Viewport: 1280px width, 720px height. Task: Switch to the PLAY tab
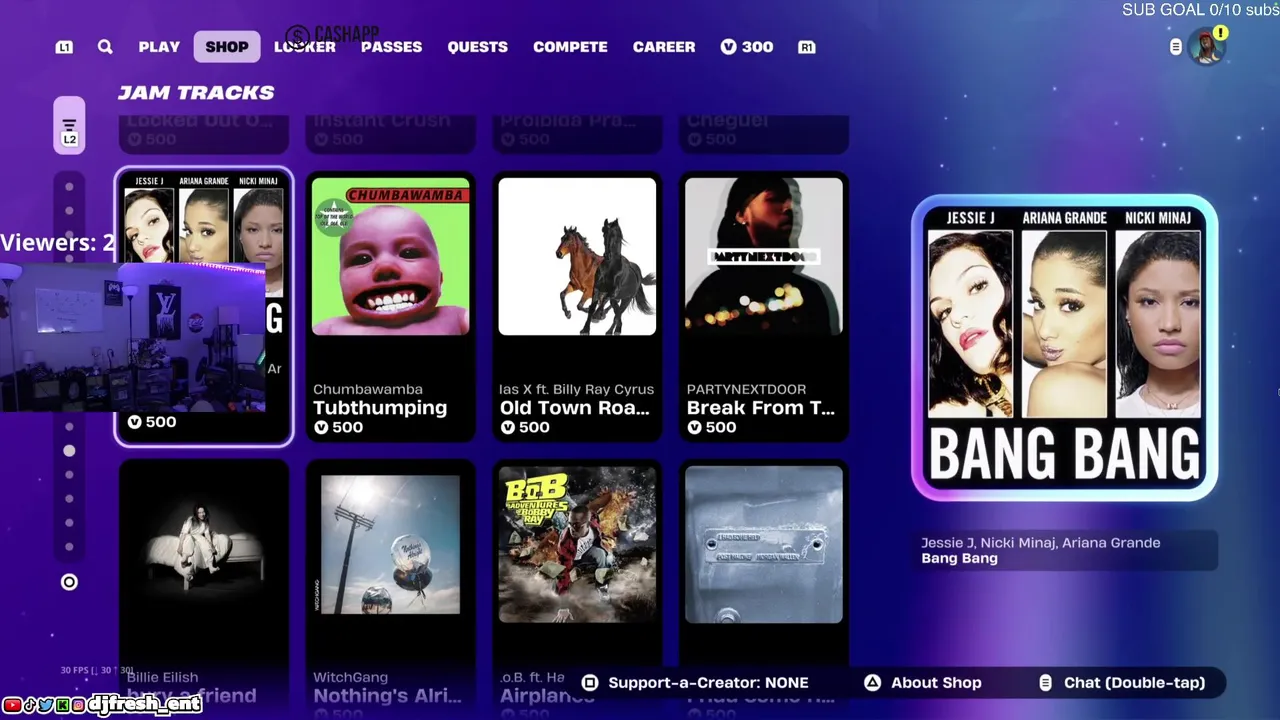[159, 47]
